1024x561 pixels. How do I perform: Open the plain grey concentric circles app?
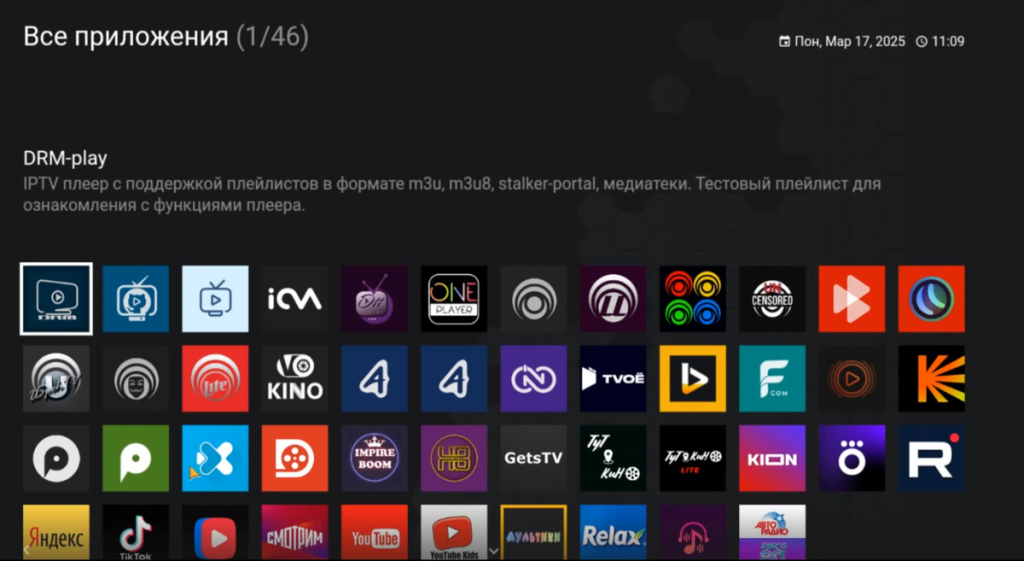coord(534,298)
